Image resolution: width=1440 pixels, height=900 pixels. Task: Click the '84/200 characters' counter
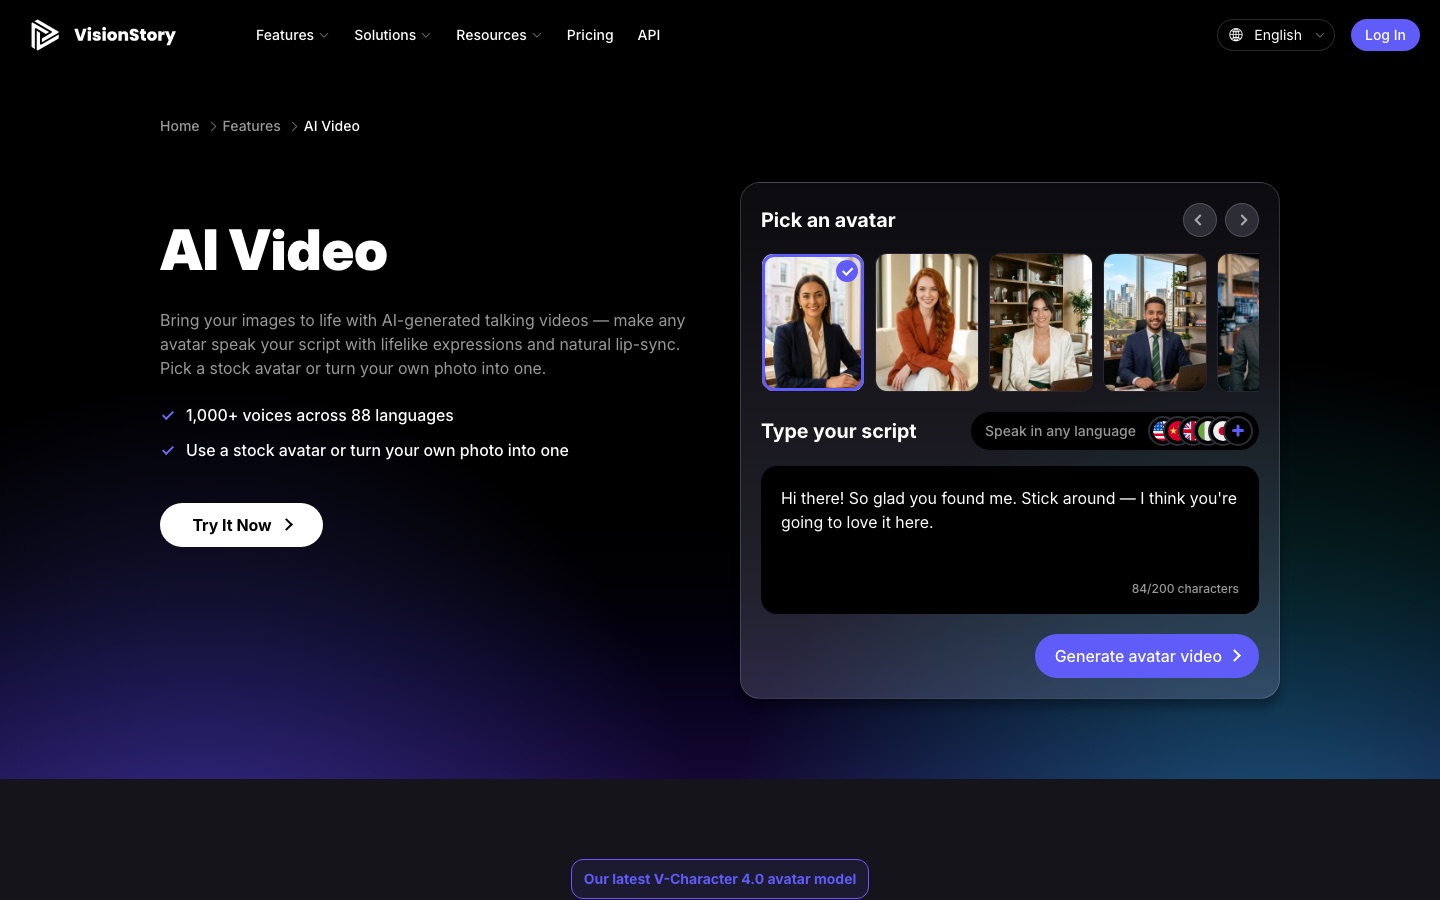(x=1185, y=589)
